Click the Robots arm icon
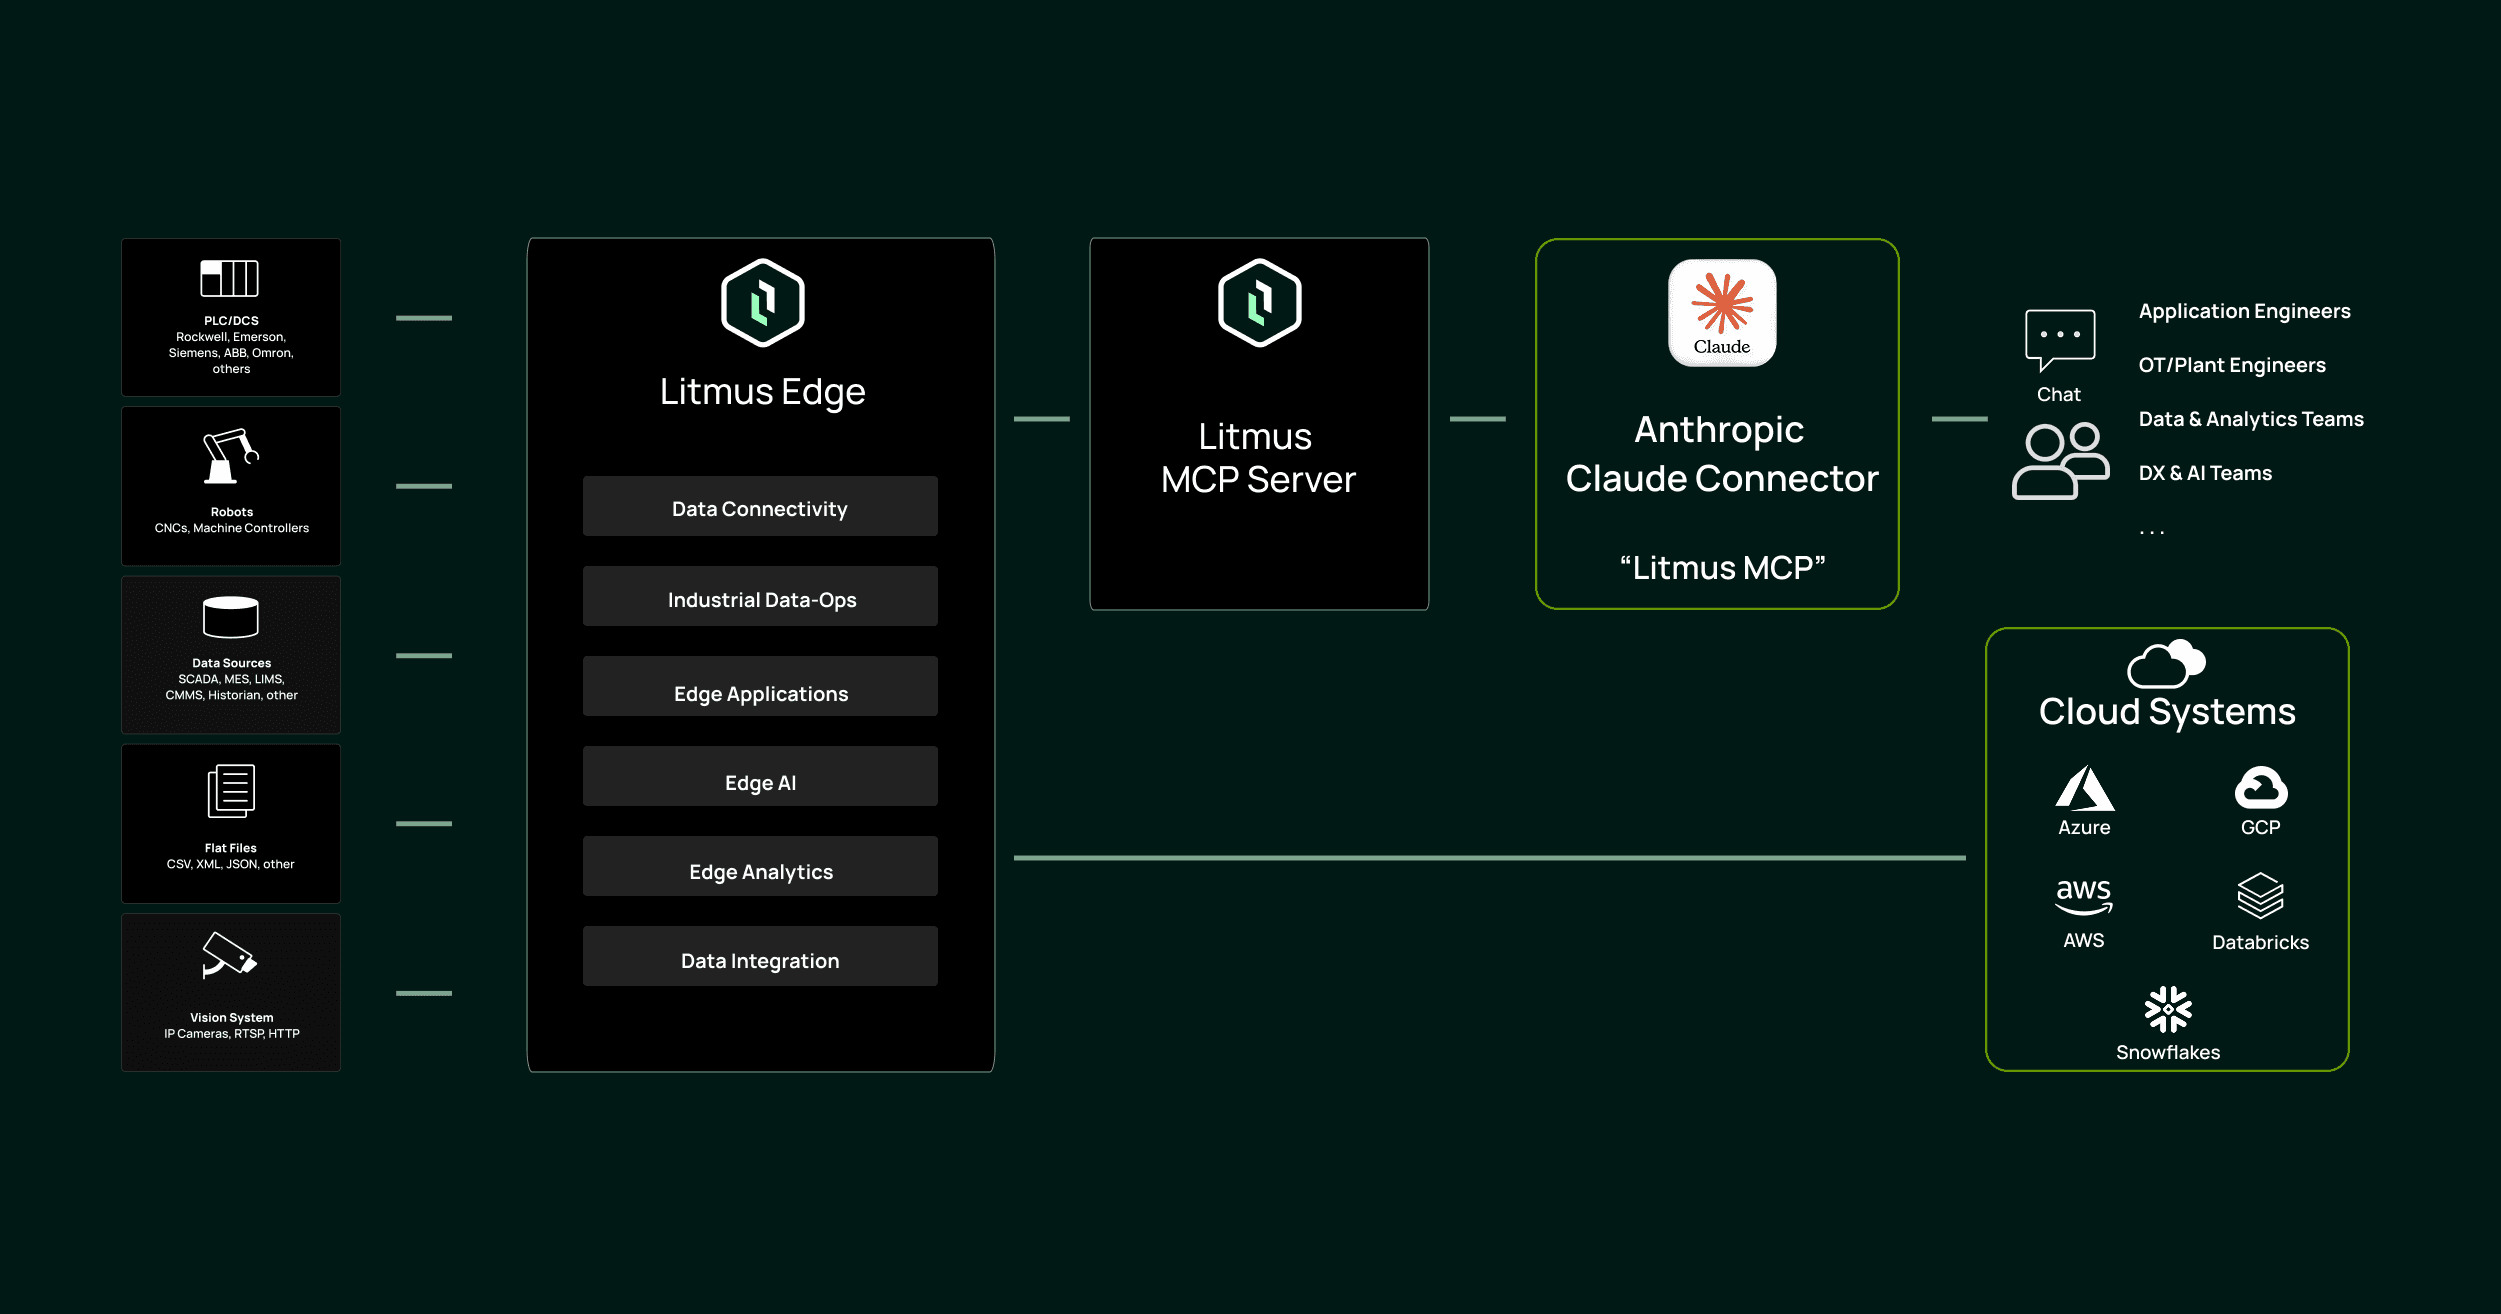 pyautogui.click(x=231, y=456)
